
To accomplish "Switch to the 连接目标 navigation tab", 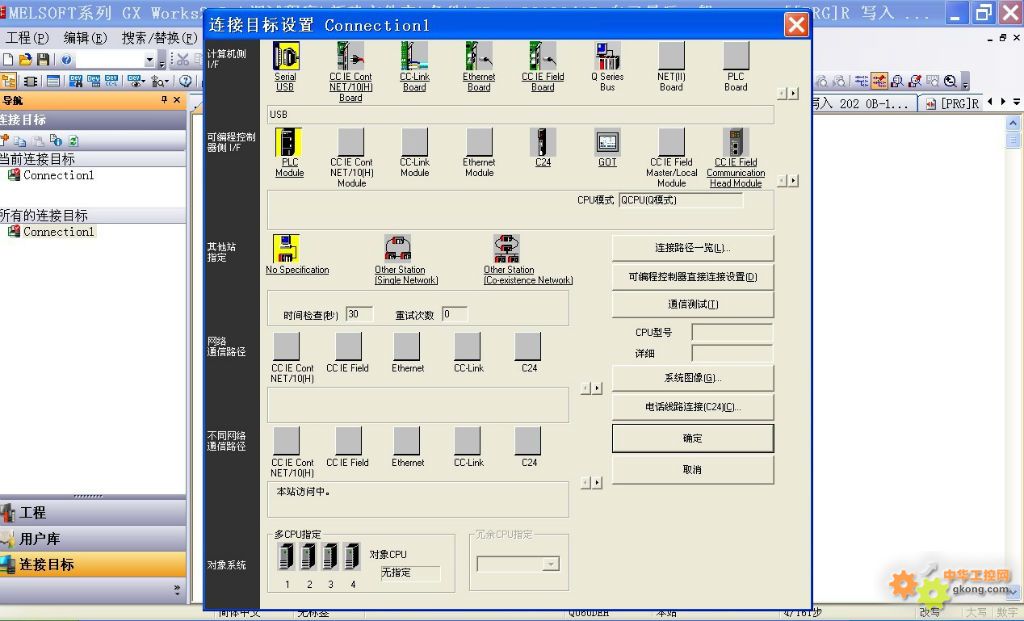I will click(93, 565).
